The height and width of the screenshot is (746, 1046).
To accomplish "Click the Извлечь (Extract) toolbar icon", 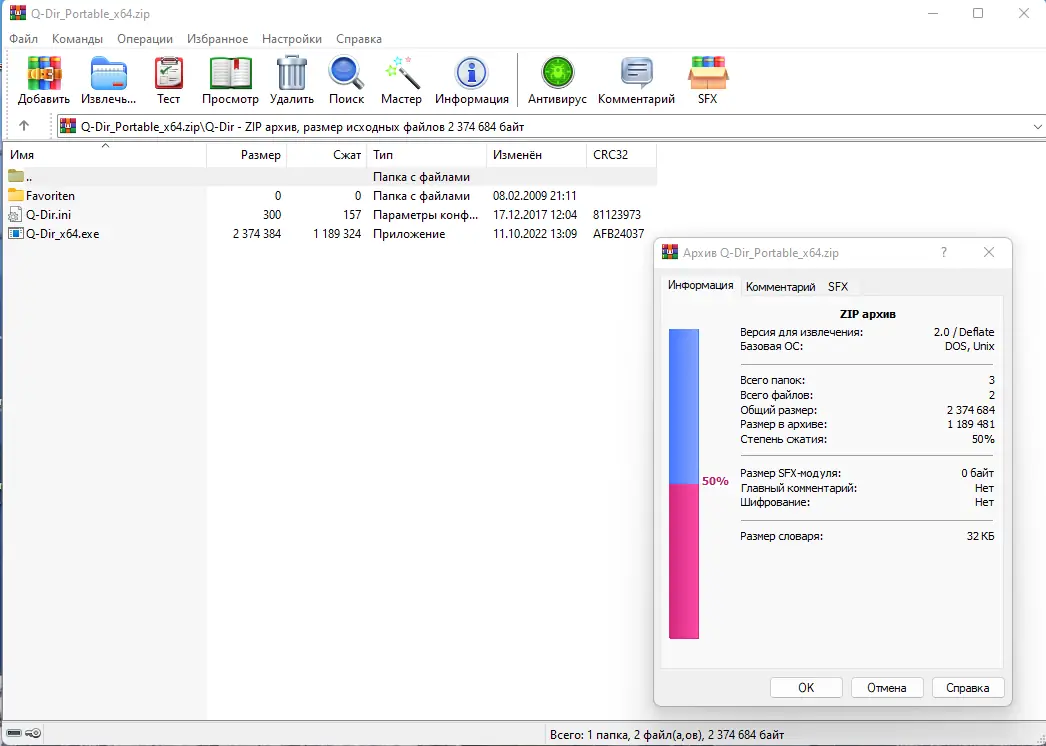I will (x=109, y=73).
